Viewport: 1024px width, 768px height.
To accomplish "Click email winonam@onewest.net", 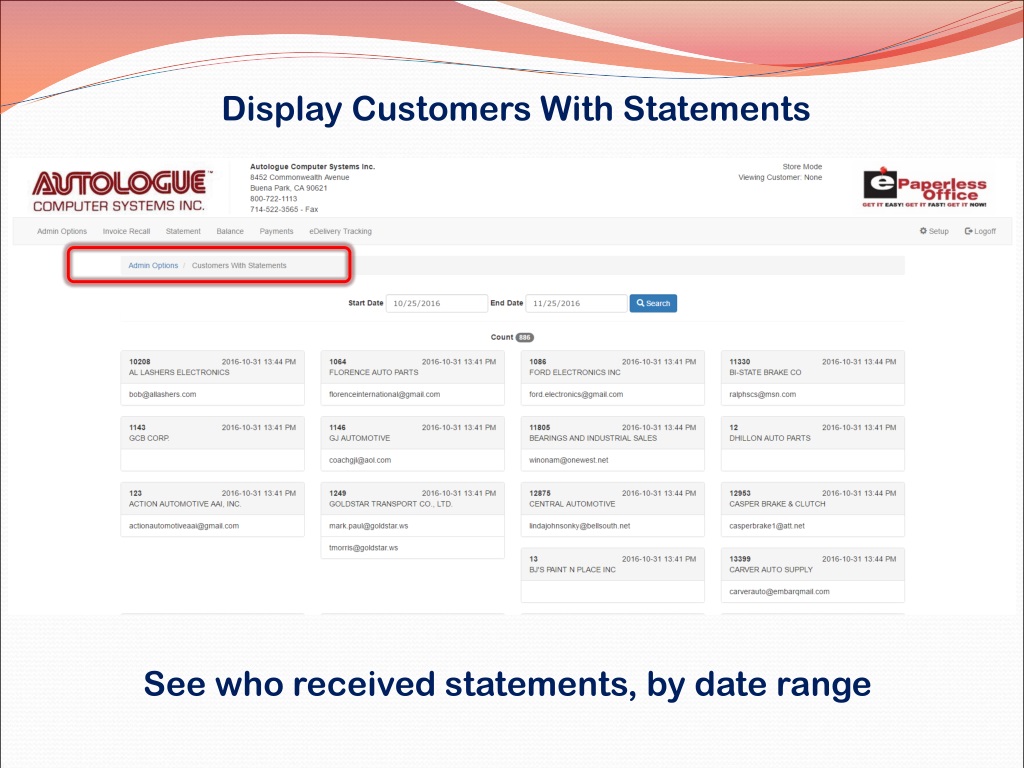I will coord(568,460).
